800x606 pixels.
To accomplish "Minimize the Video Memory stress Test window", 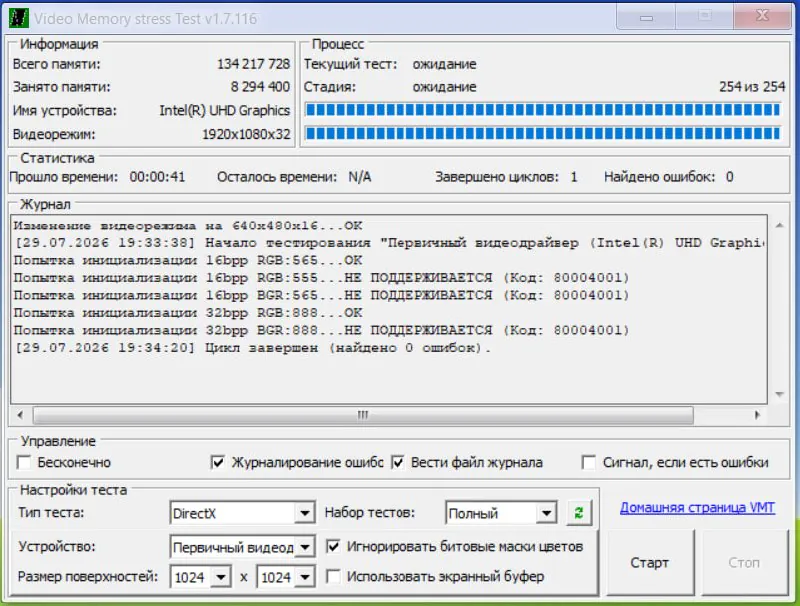I will pyautogui.click(x=646, y=17).
